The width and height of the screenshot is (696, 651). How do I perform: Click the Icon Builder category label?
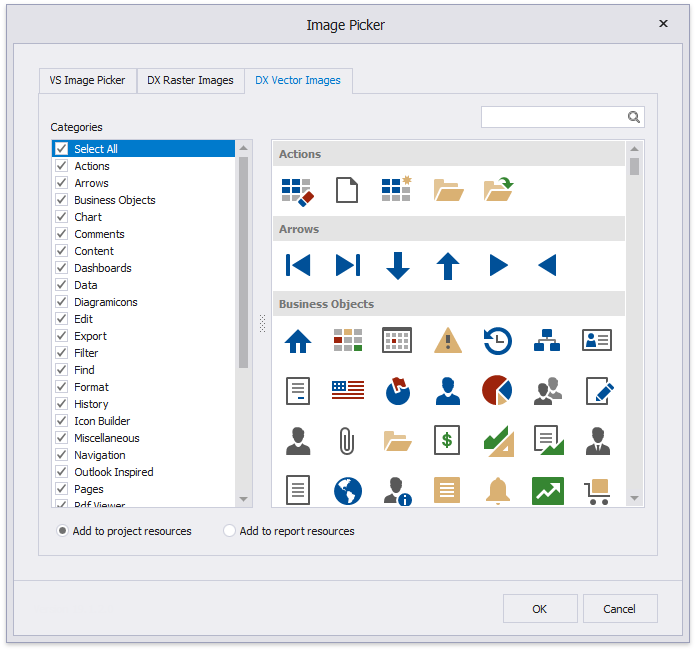(102, 421)
